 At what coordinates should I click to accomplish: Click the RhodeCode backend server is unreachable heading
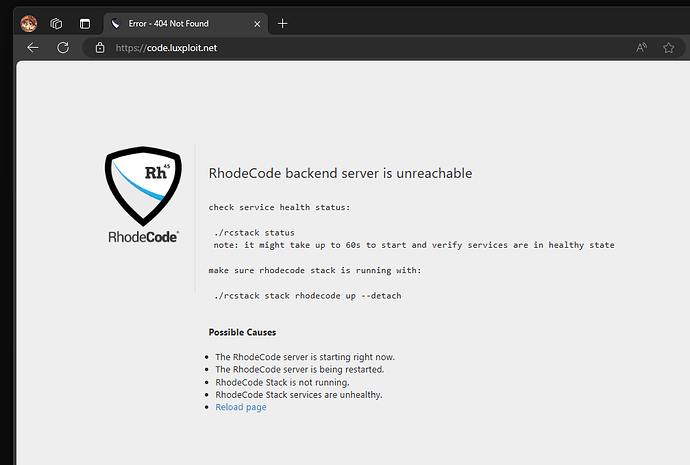(x=340, y=173)
